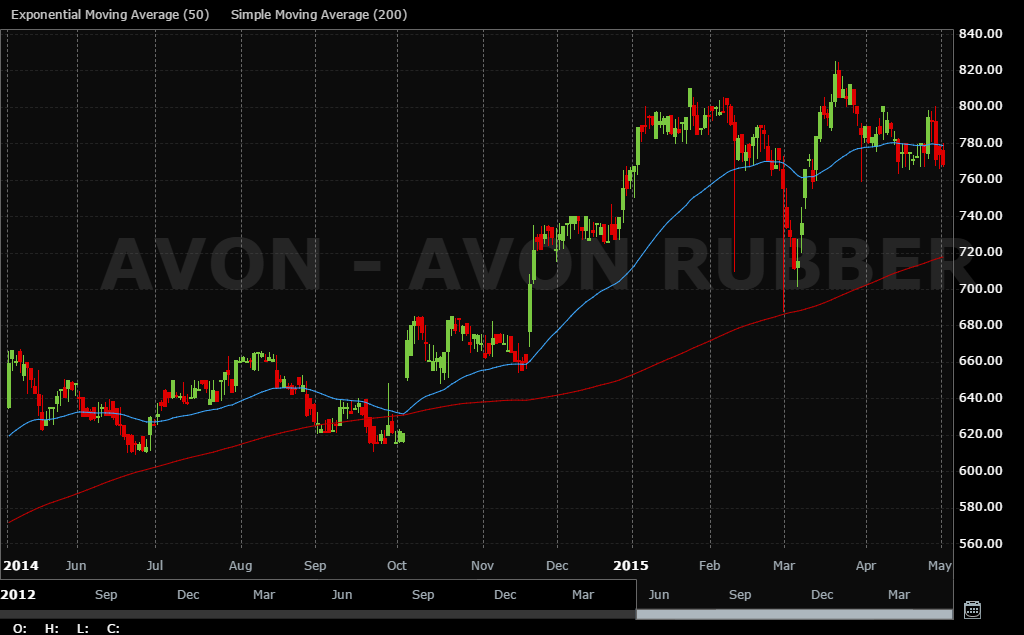Click the 700.00 price axis label
This screenshot has width=1024, height=635.
tap(980, 288)
